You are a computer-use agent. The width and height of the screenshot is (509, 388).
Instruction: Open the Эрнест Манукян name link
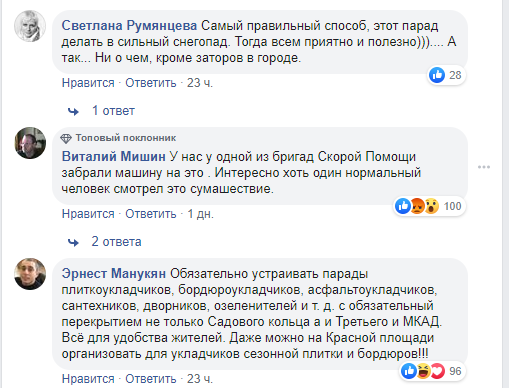[114, 274]
